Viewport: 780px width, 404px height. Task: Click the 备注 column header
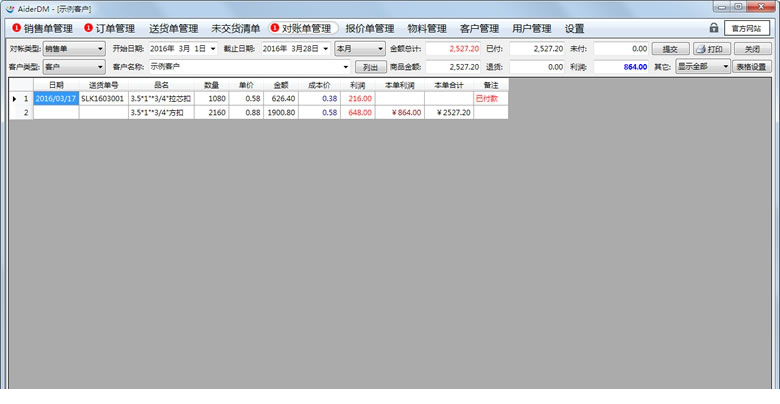[491, 85]
